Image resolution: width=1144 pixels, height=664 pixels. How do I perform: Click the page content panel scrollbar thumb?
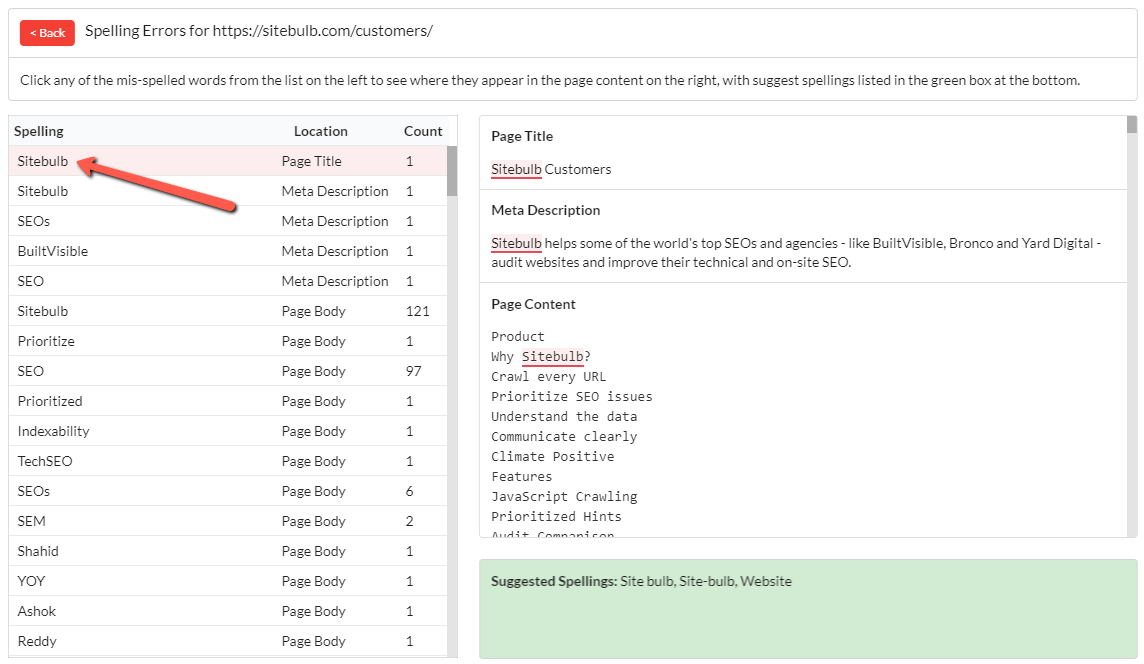click(x=1132, y=125)
